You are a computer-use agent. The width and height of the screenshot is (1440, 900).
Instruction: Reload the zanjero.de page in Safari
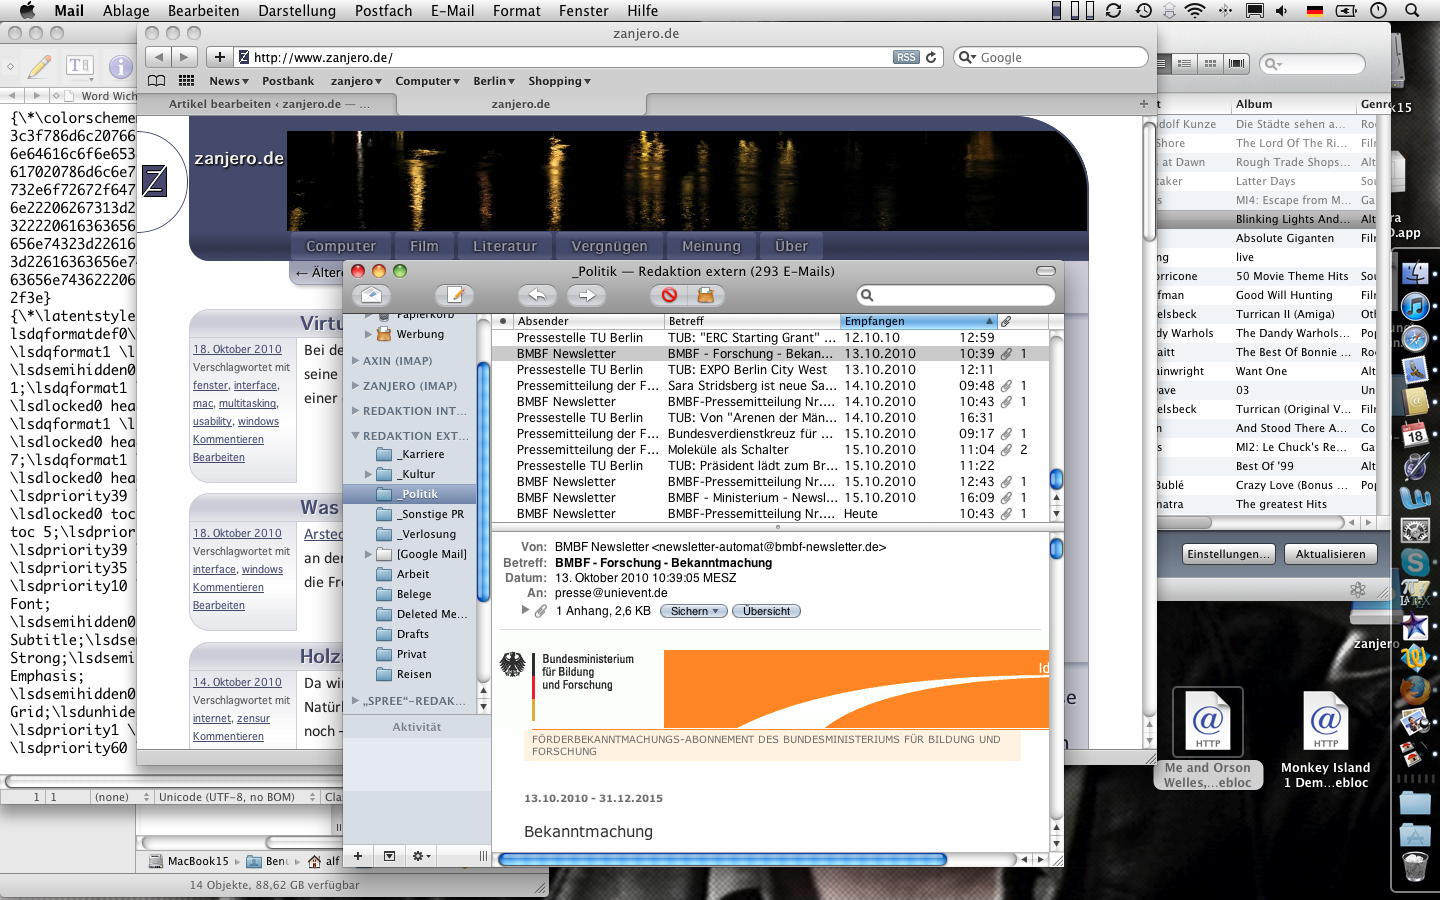[x=931, y=57]
